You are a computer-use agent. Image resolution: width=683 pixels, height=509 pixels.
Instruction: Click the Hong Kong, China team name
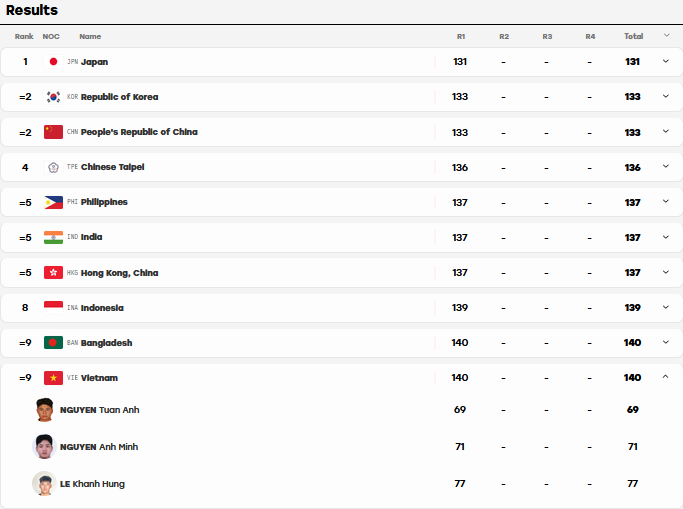pos(119,273)
